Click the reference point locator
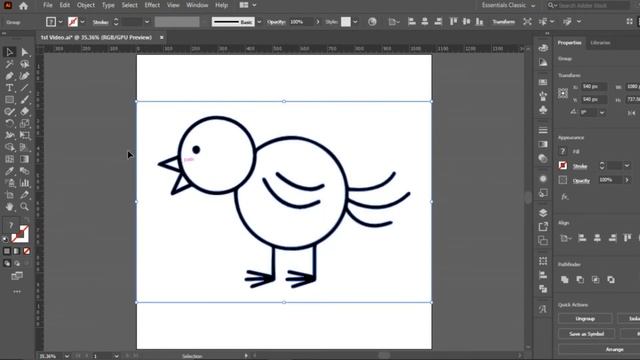Viewport: 640px width, 360px height. coord(563,93)
